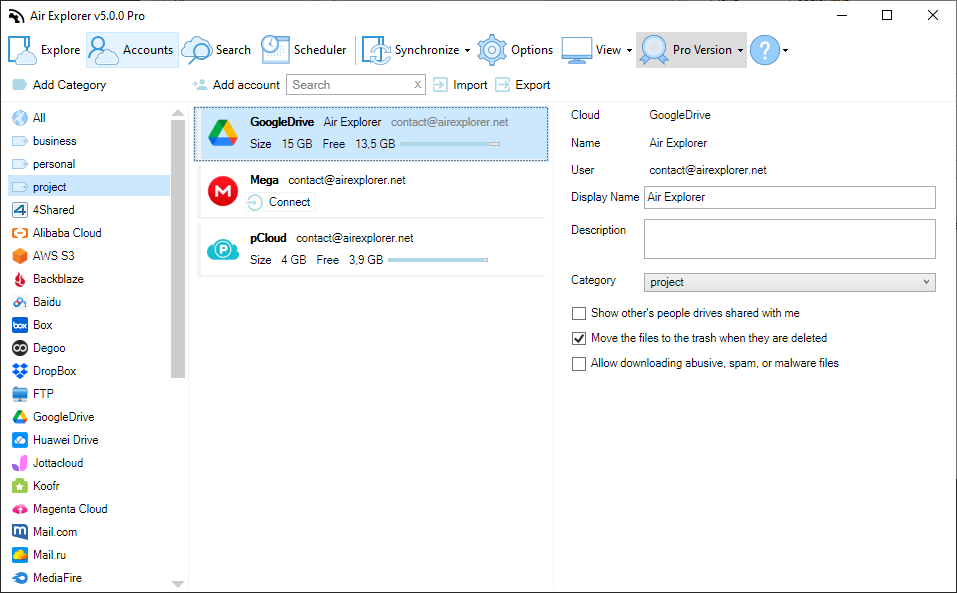
Task: Click the GoogleDrive storage usage bar
Action: (450, 144)
